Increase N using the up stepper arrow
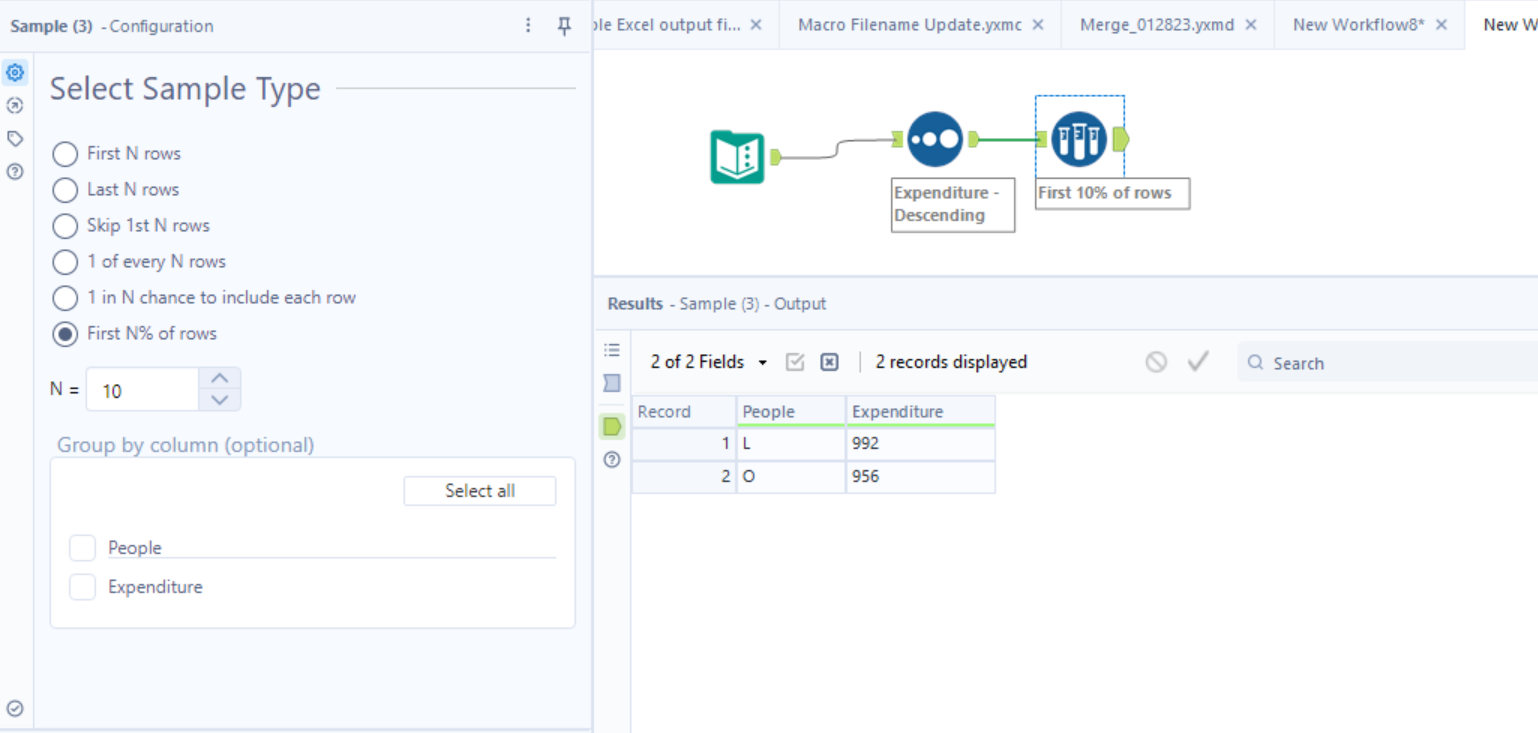Screen dimensions: 1538x733 pyautogui.click(x=222, y=379)
